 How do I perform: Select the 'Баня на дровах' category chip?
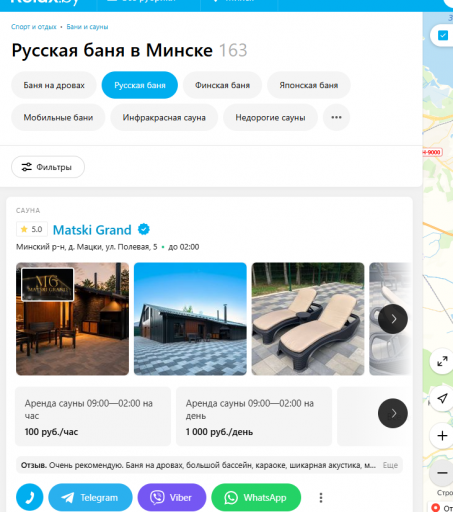(54, 85)
